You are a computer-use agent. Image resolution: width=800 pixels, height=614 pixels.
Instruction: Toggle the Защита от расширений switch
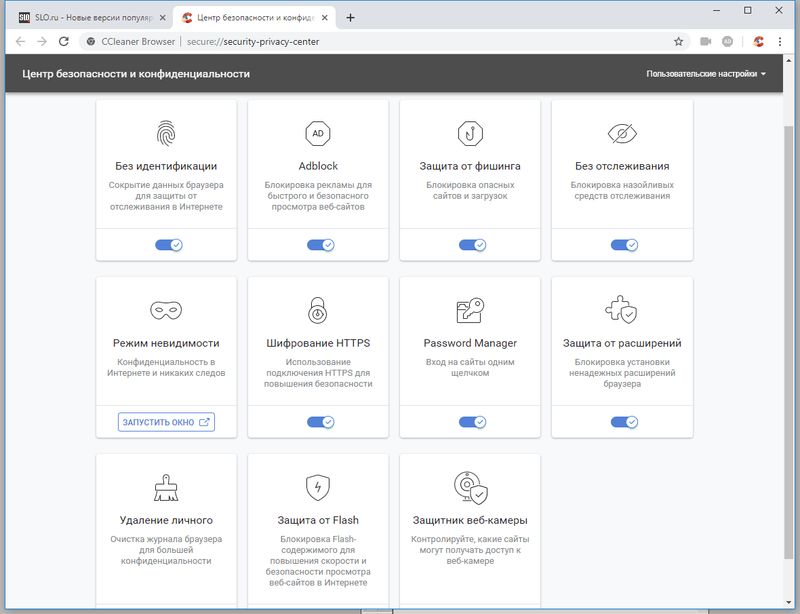624,422
